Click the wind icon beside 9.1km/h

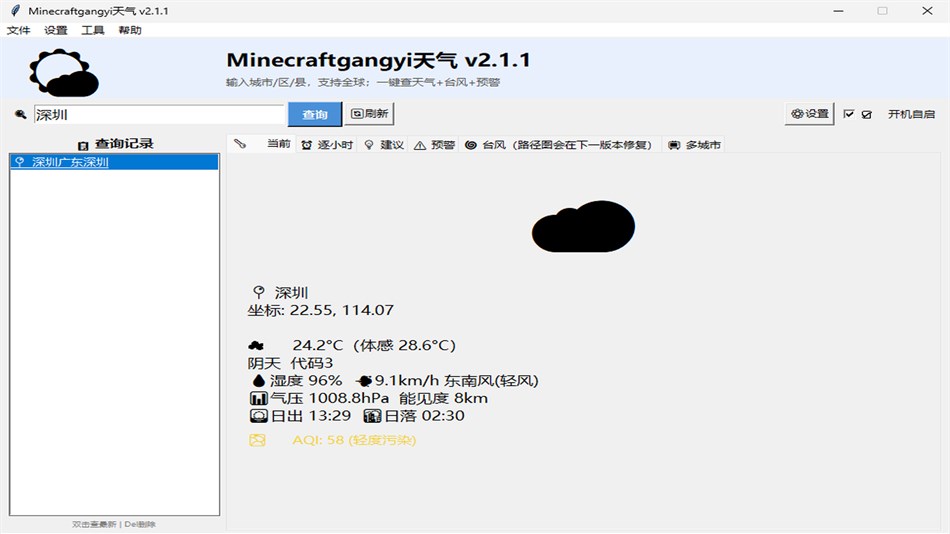pyautogui.click(x=364, y=381)
